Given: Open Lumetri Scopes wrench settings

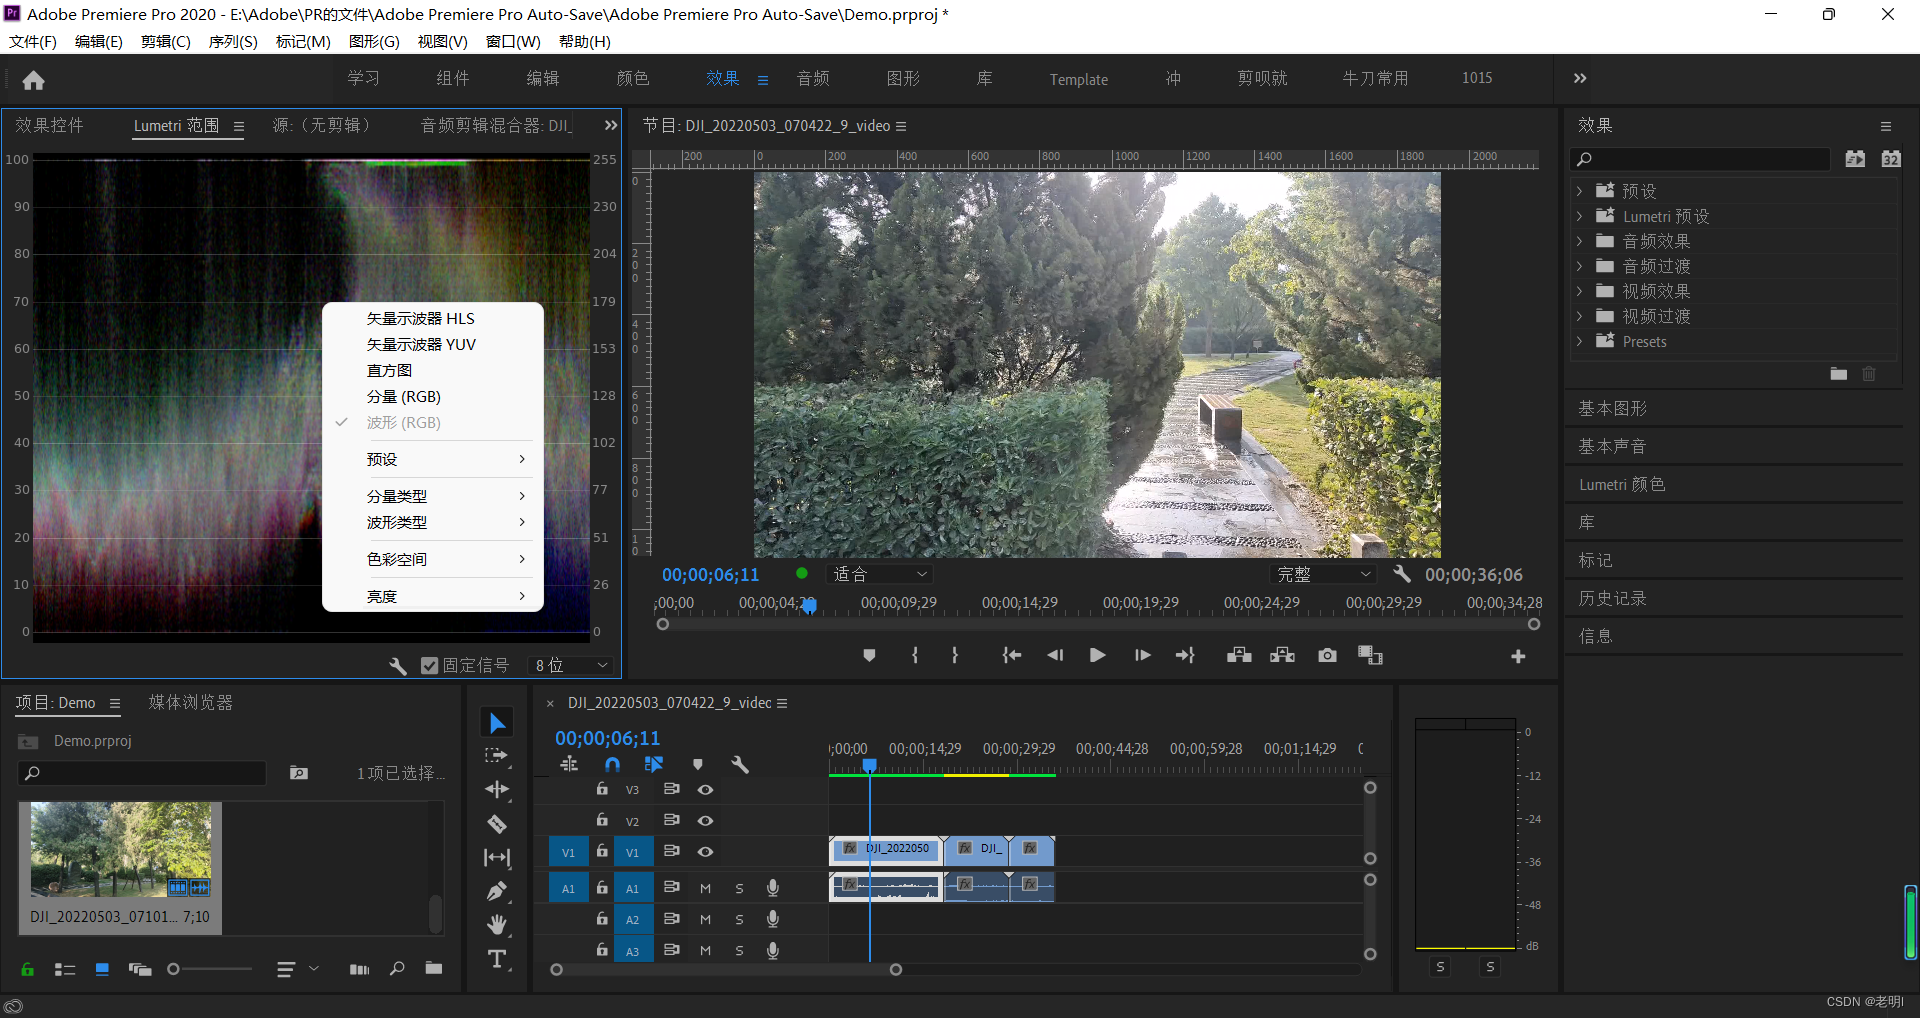Looking at the screenshot, I should point(398,665).
